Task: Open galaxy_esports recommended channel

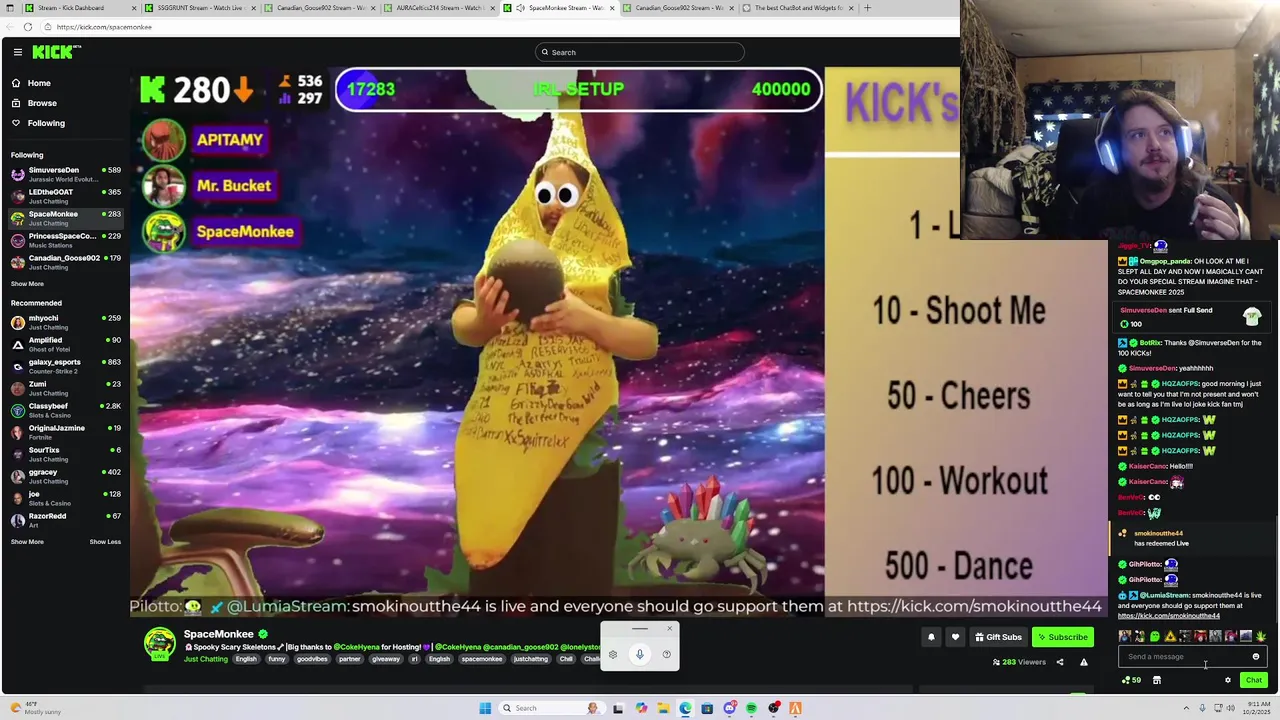Action: coord(65,366)
